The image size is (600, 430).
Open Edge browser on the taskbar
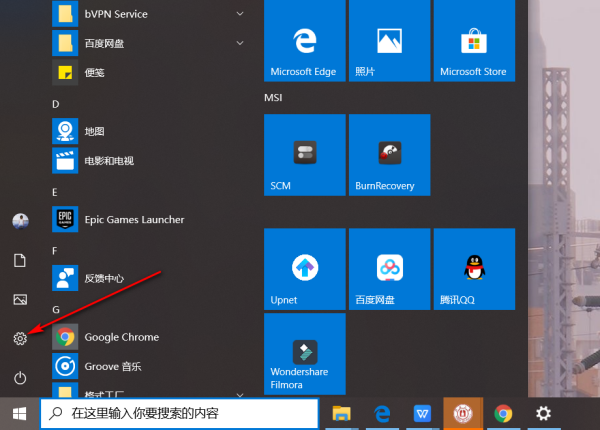point(382,414)
